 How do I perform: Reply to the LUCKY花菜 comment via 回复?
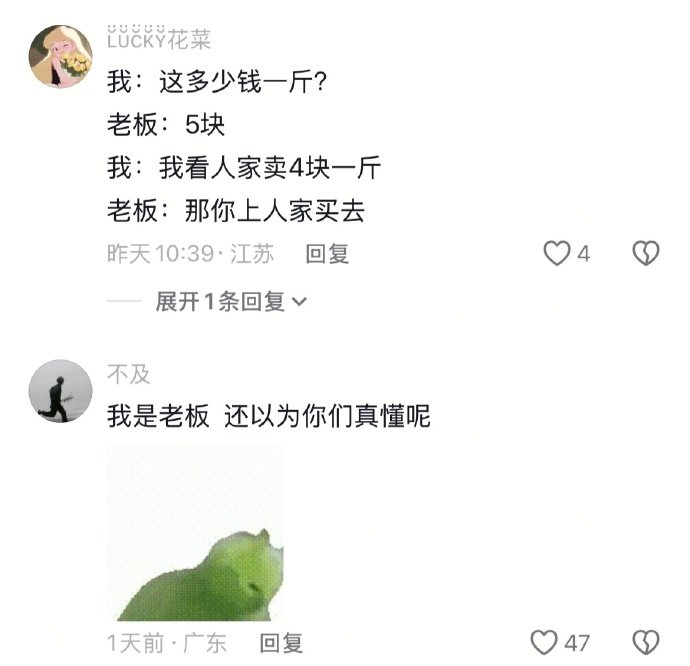[x=327, y=254]
